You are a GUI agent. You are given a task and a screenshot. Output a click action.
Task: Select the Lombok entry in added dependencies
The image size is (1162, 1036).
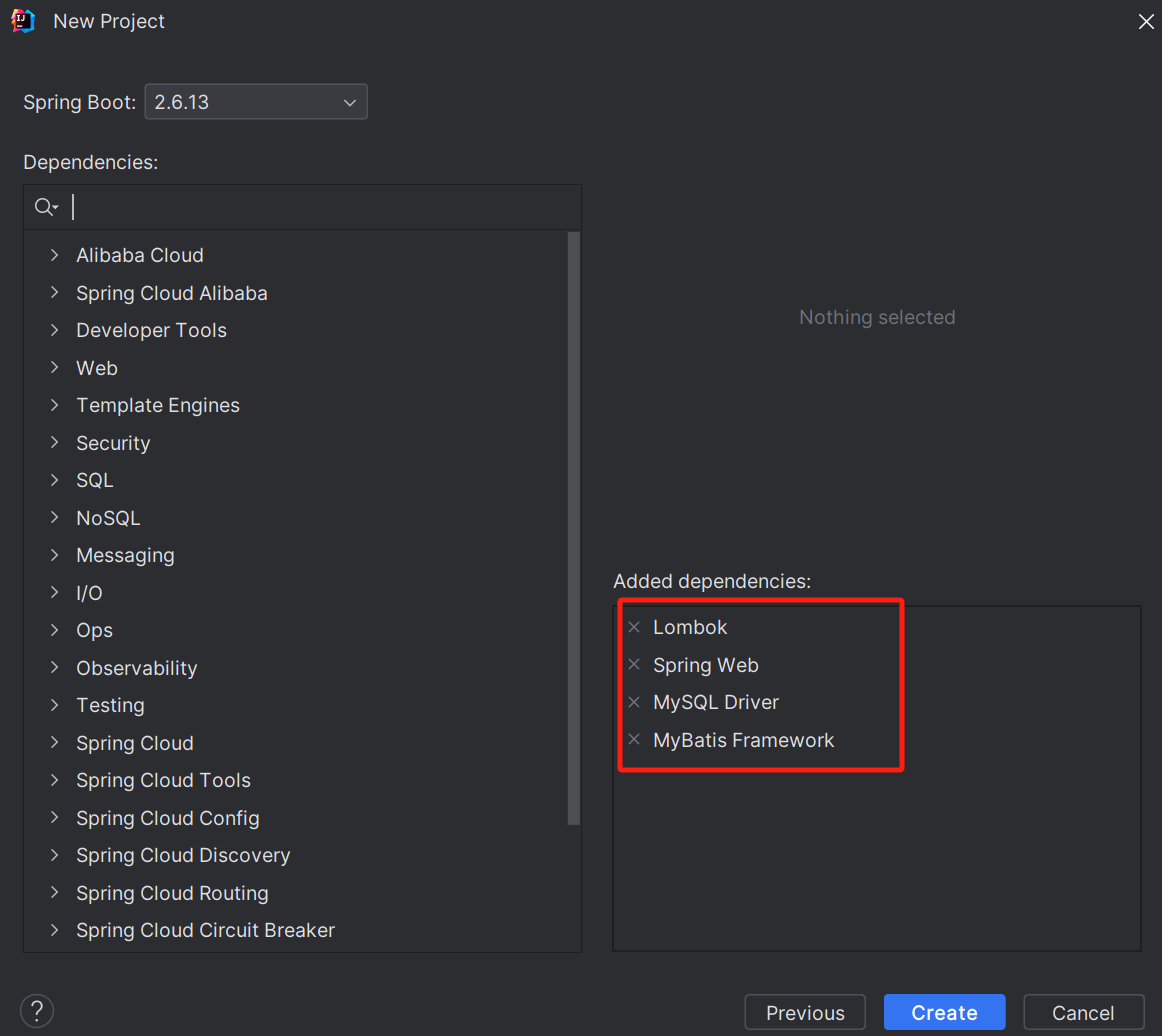(690, 627)
